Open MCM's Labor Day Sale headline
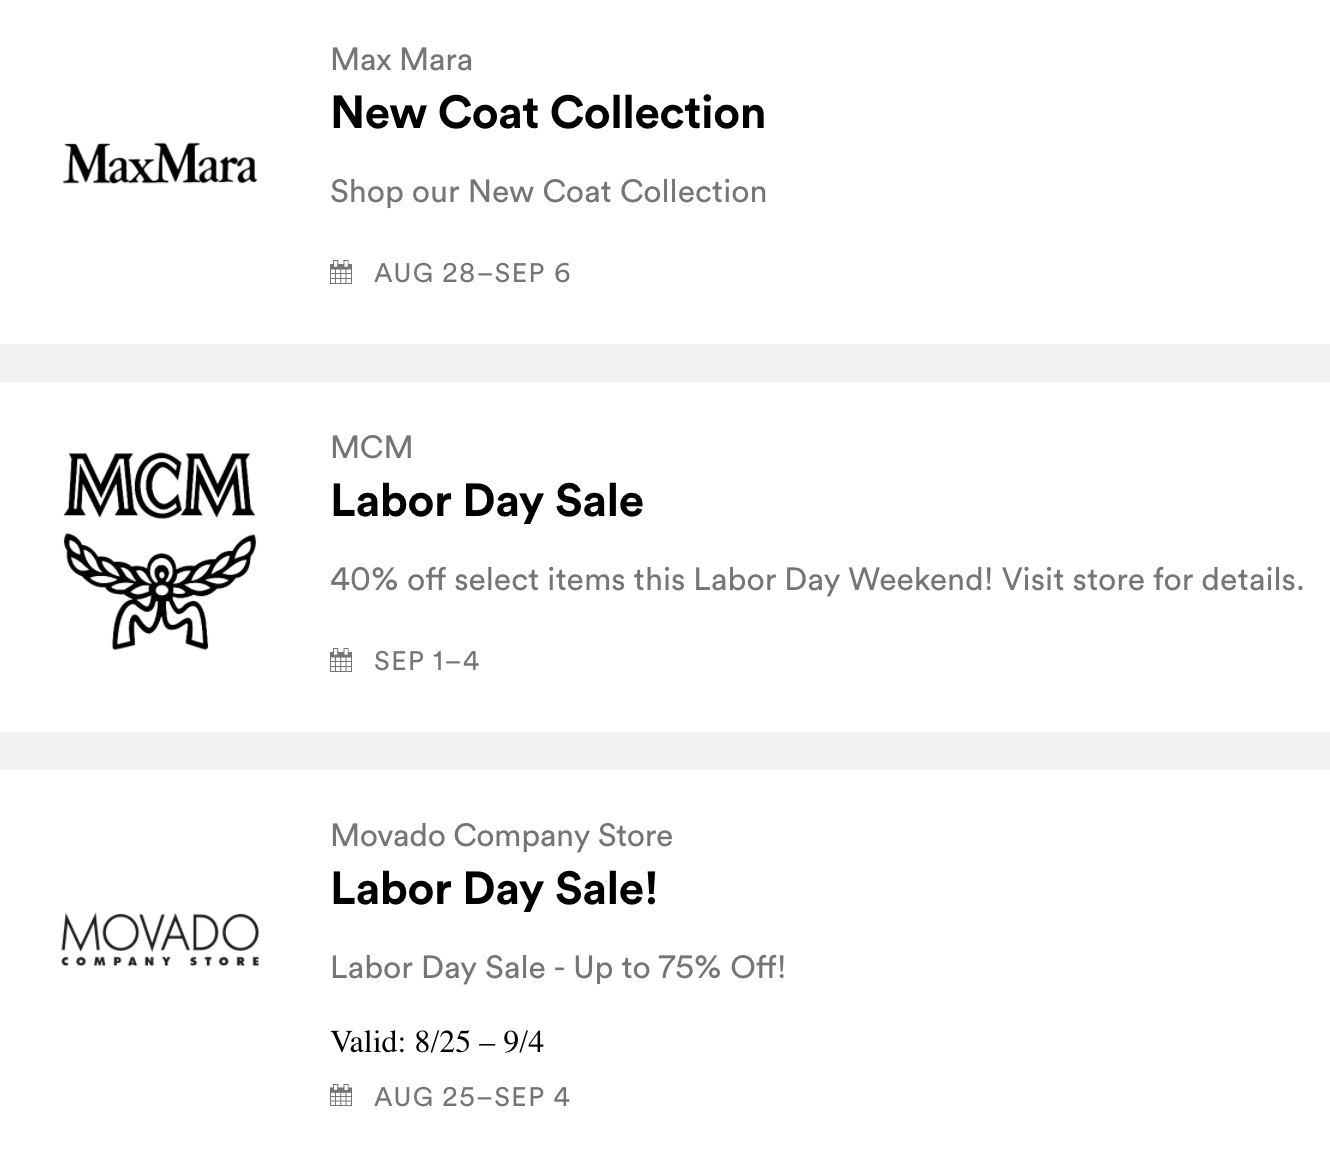Screen dimensions: 1330x1160 tap(487, 501)
